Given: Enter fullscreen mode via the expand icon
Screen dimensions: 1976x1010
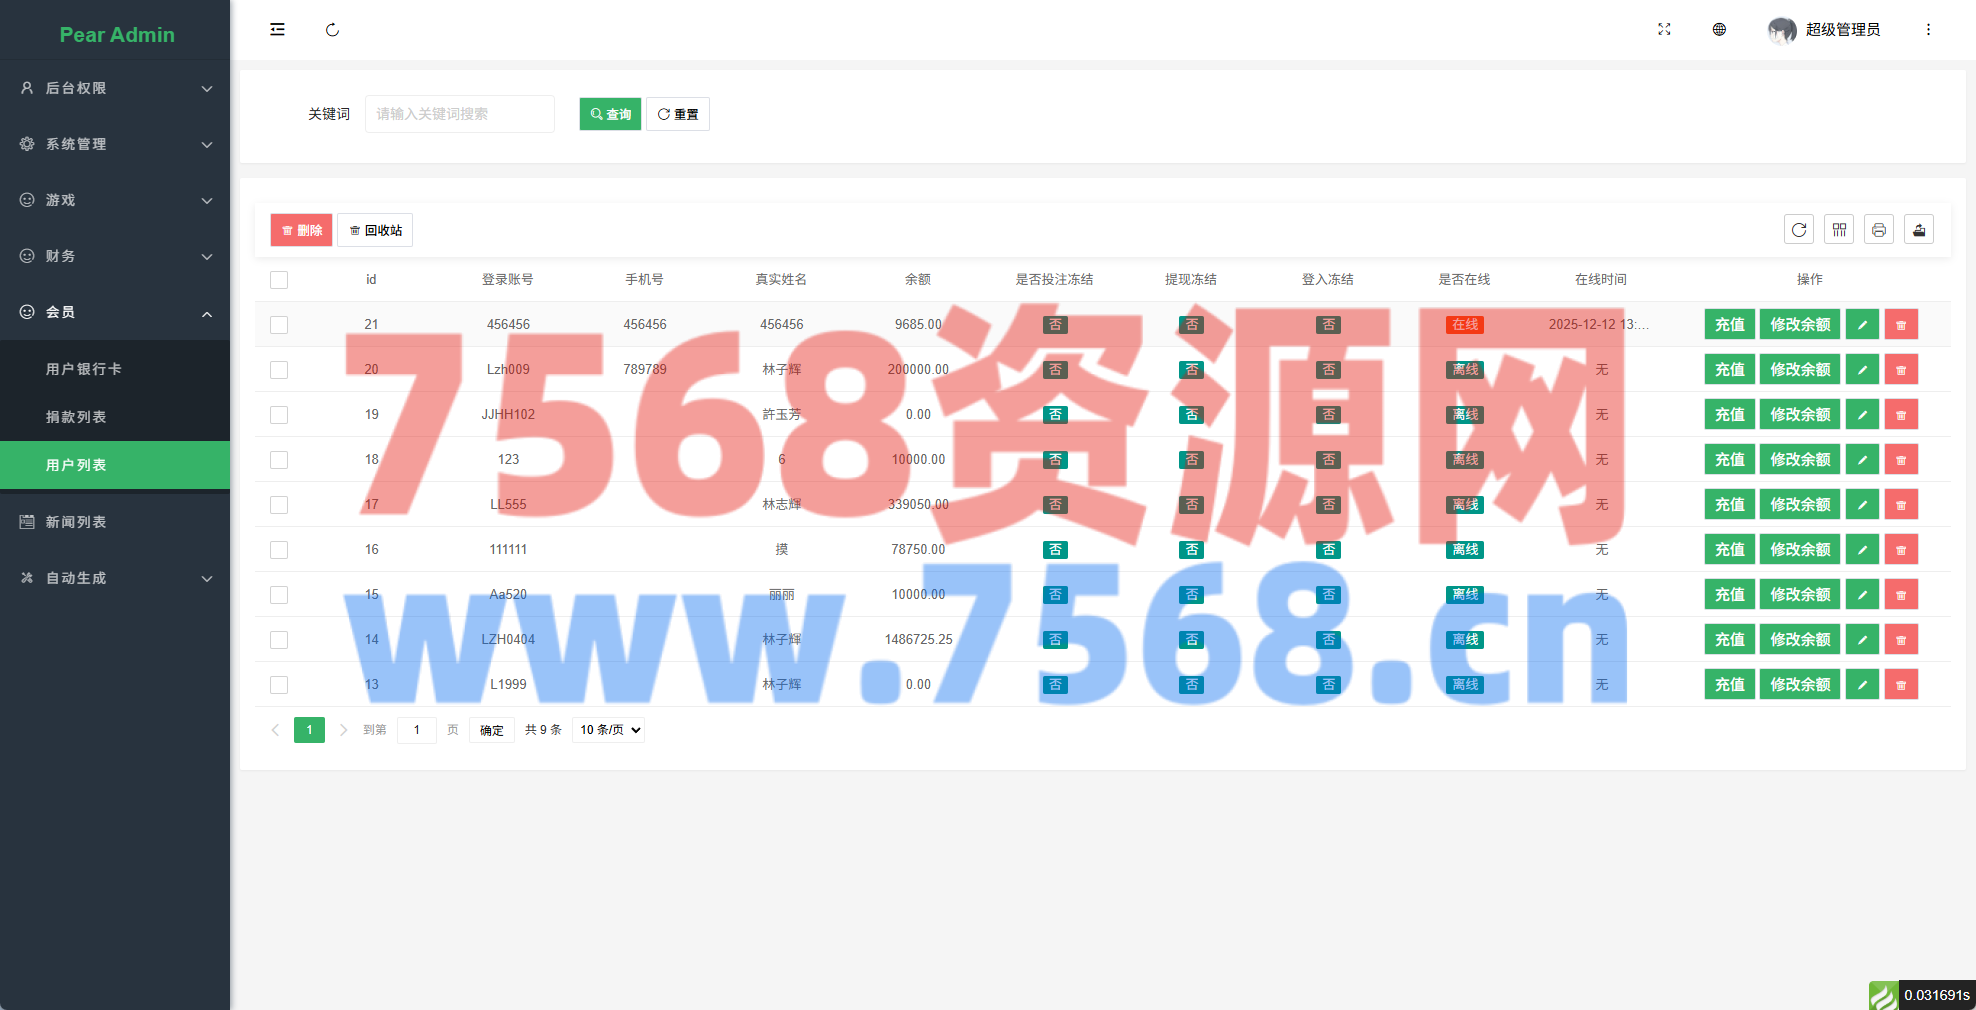Looking at the screenshot, I should (x=1664, y=30).
